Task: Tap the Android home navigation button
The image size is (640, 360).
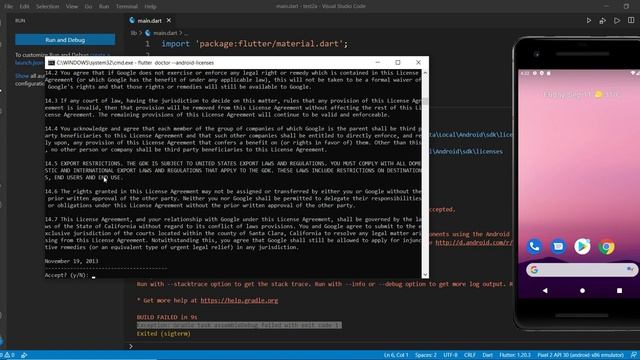Action: [x=582, y=291]
